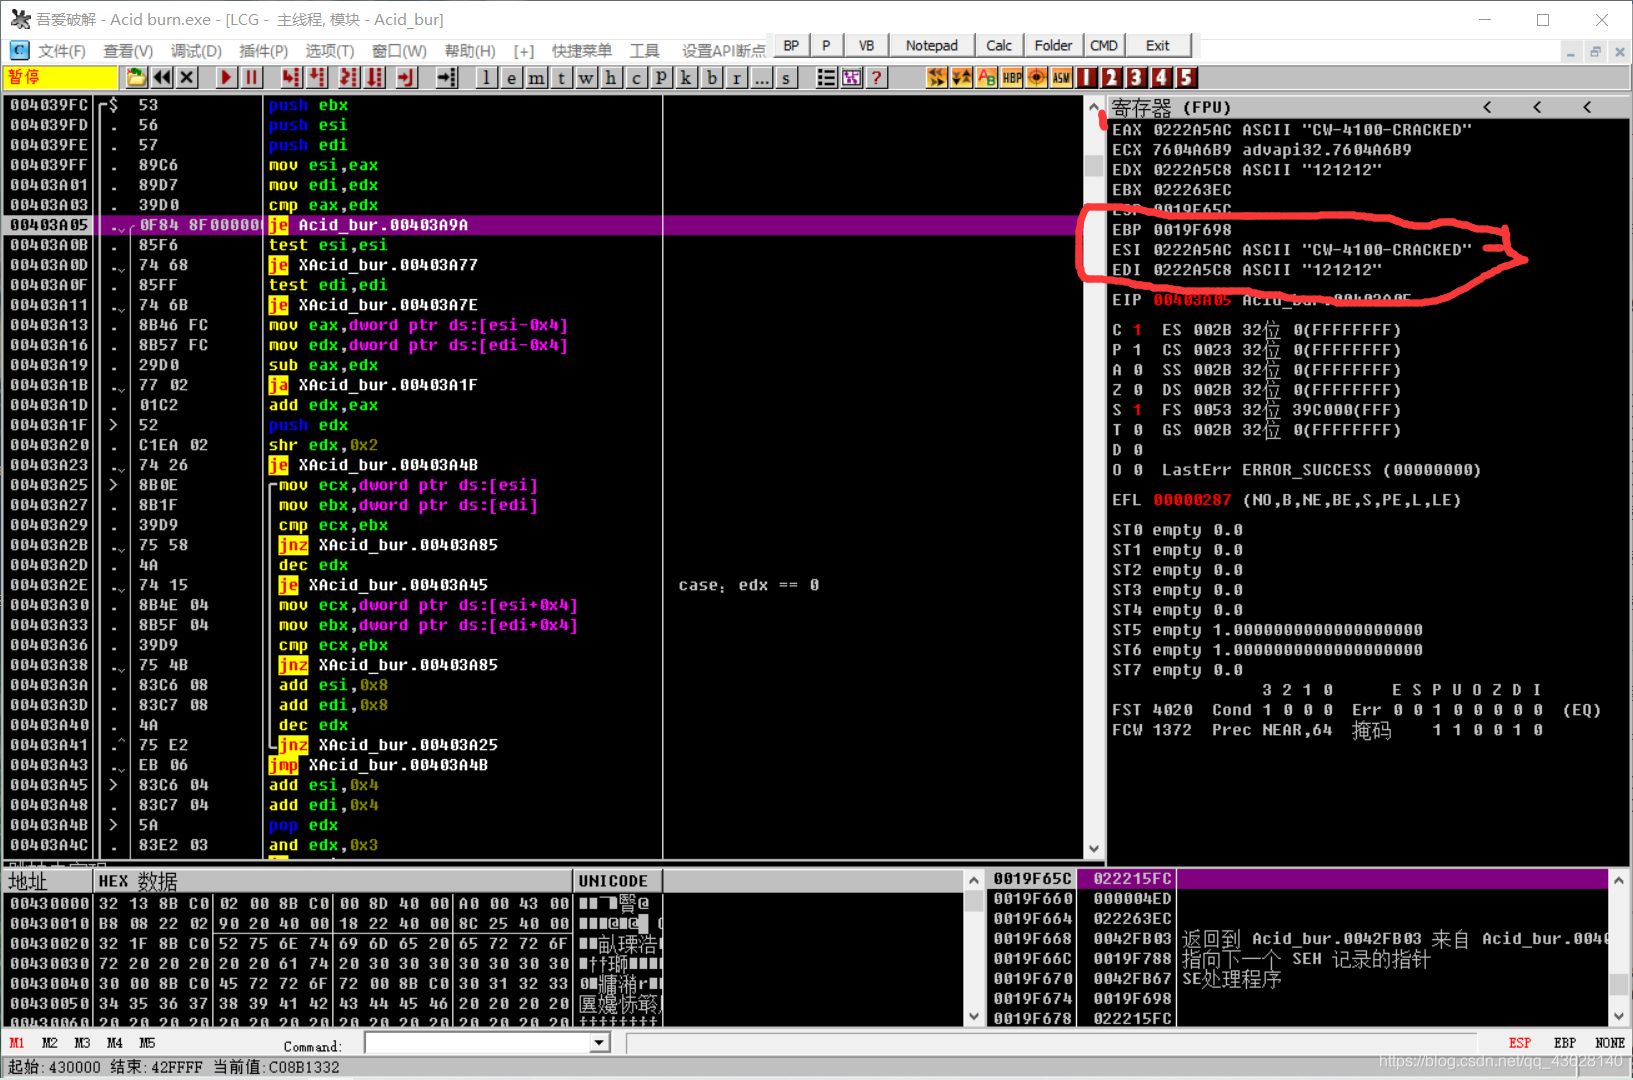The height and width of the screenshot is (1080, 1633).
Task: Show Source window with the 's' button
Action: [786, 77]
